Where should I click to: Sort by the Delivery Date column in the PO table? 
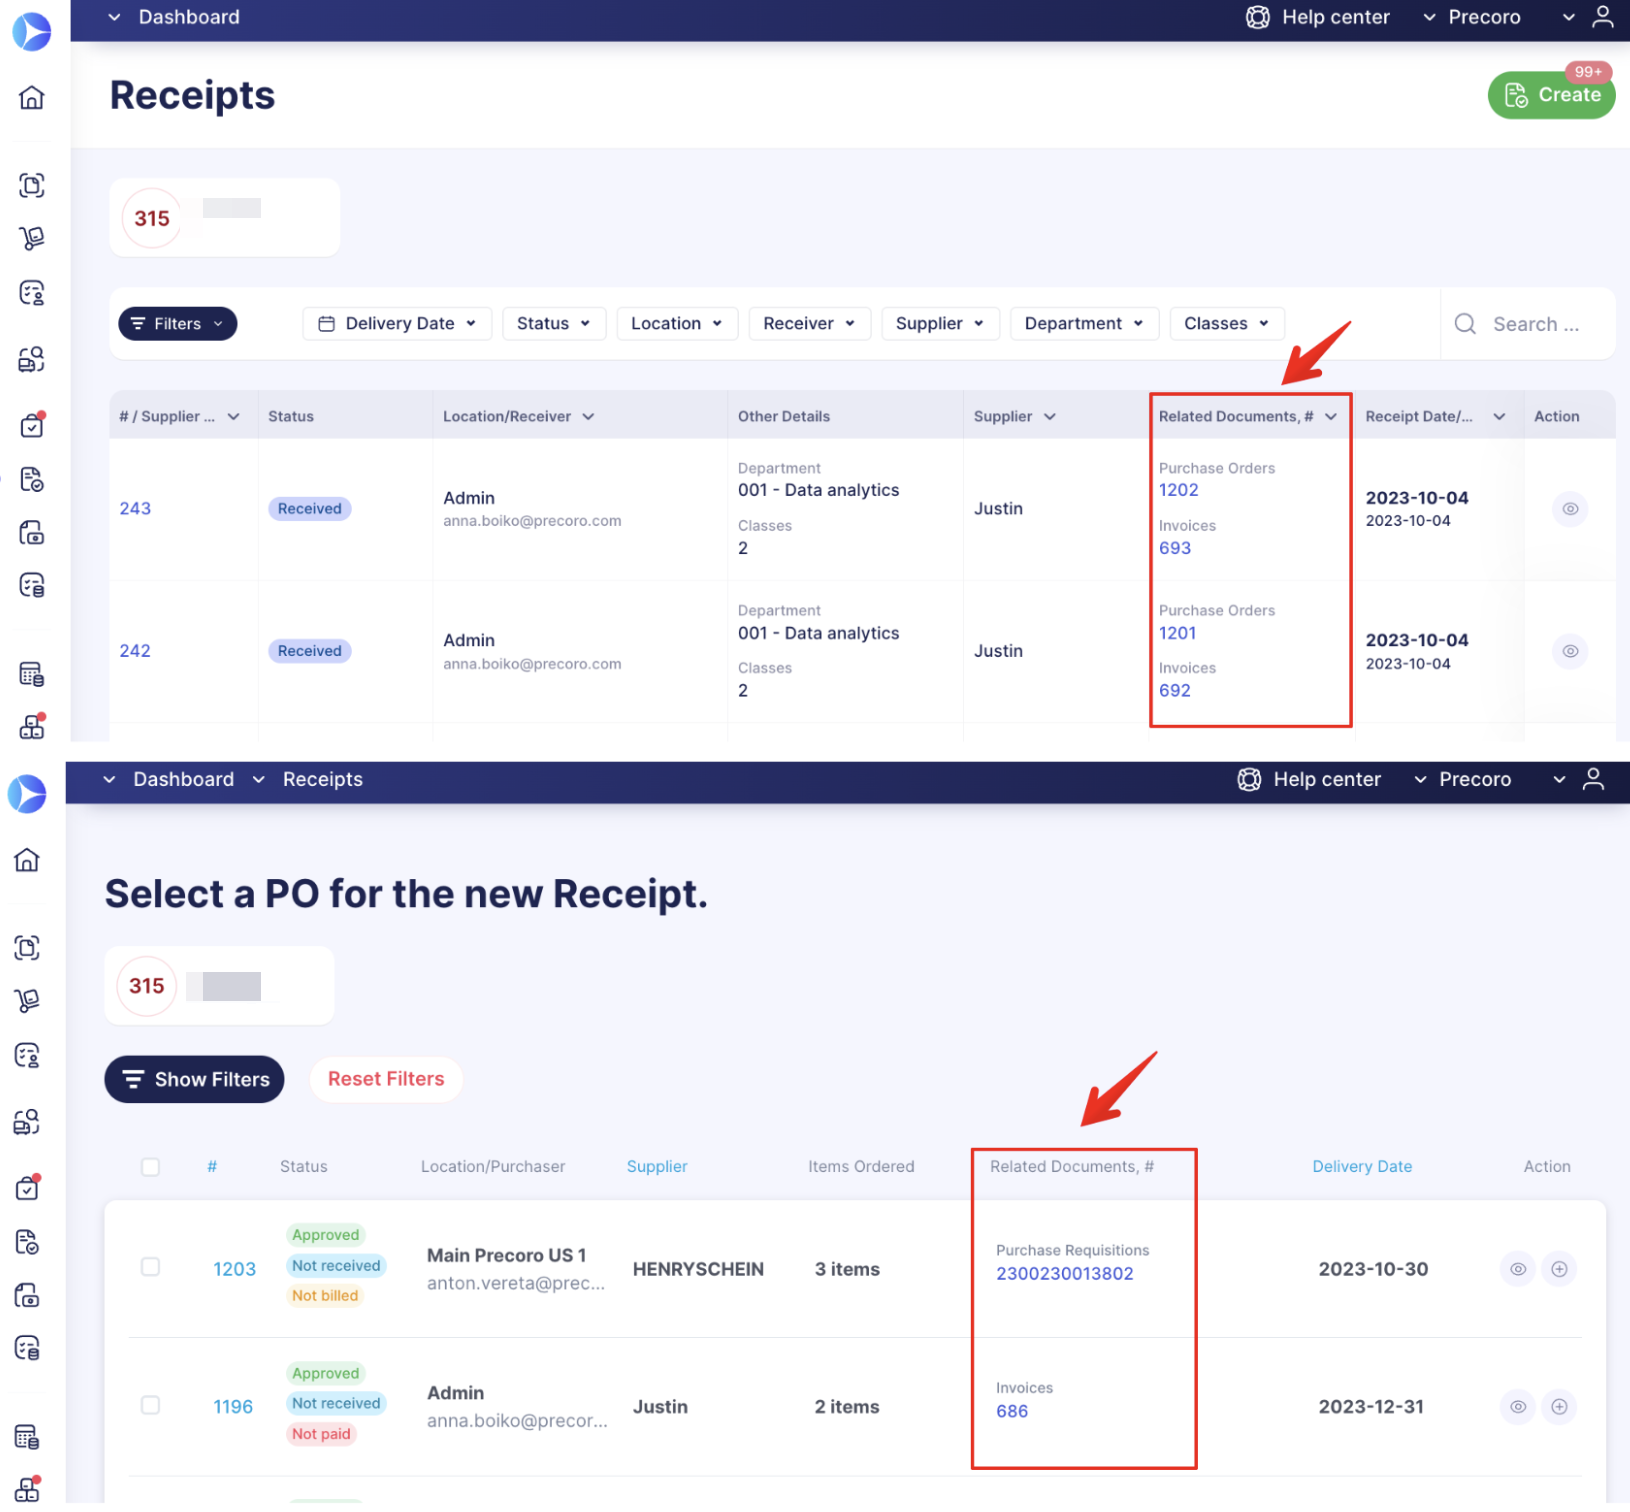click(1362, 1167)
